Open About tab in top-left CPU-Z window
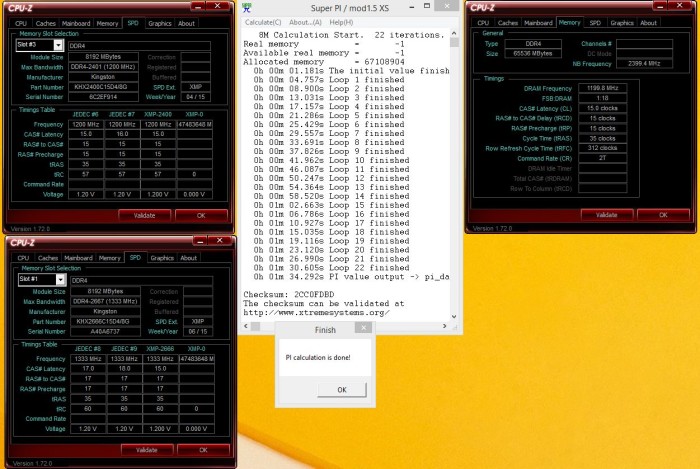This screenshot has height=469, width=700. click(186, 23)
